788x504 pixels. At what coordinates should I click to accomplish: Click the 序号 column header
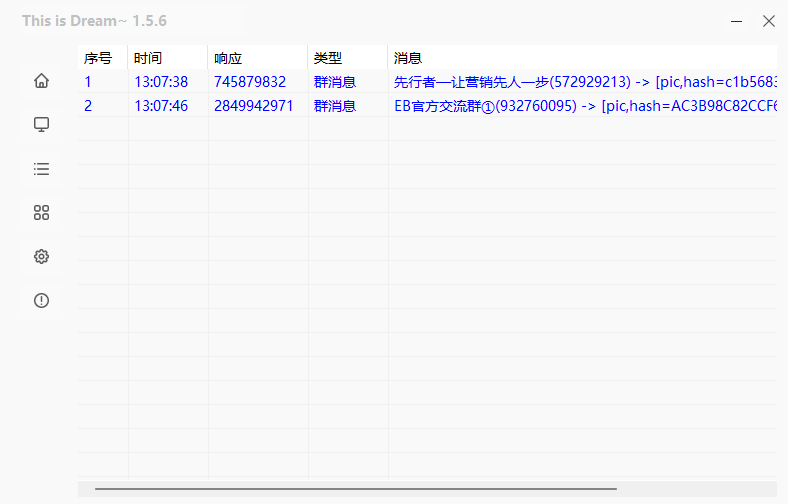[98, 59]
